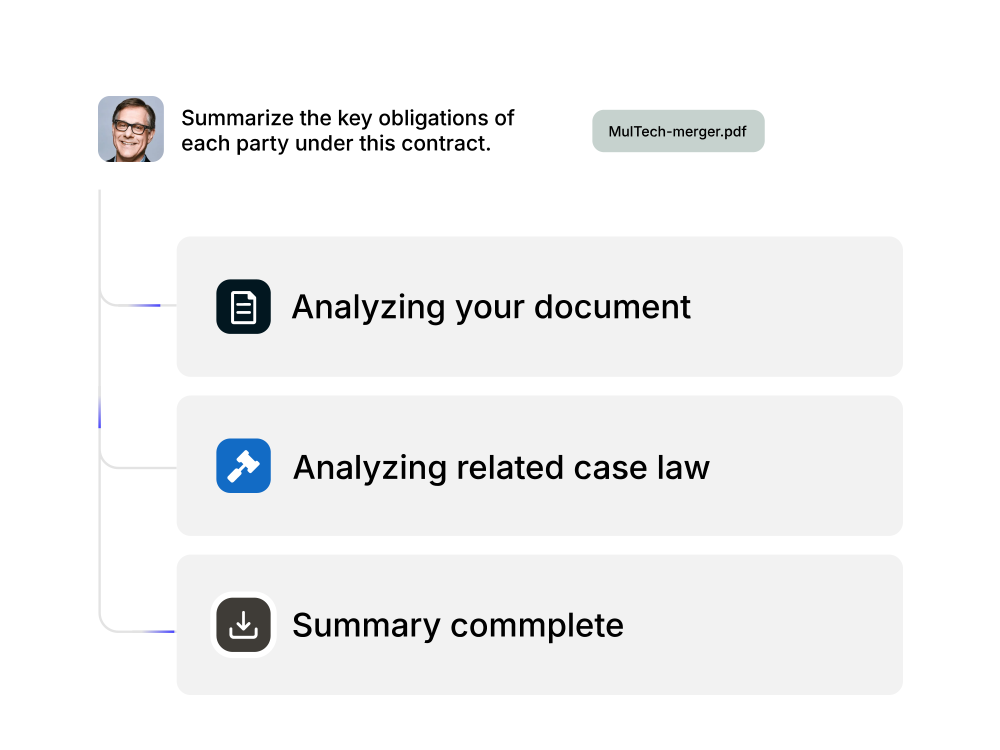1000x750 pixels.
Task: Click the empty right side of the document analysis card
Action: (797, 307)
